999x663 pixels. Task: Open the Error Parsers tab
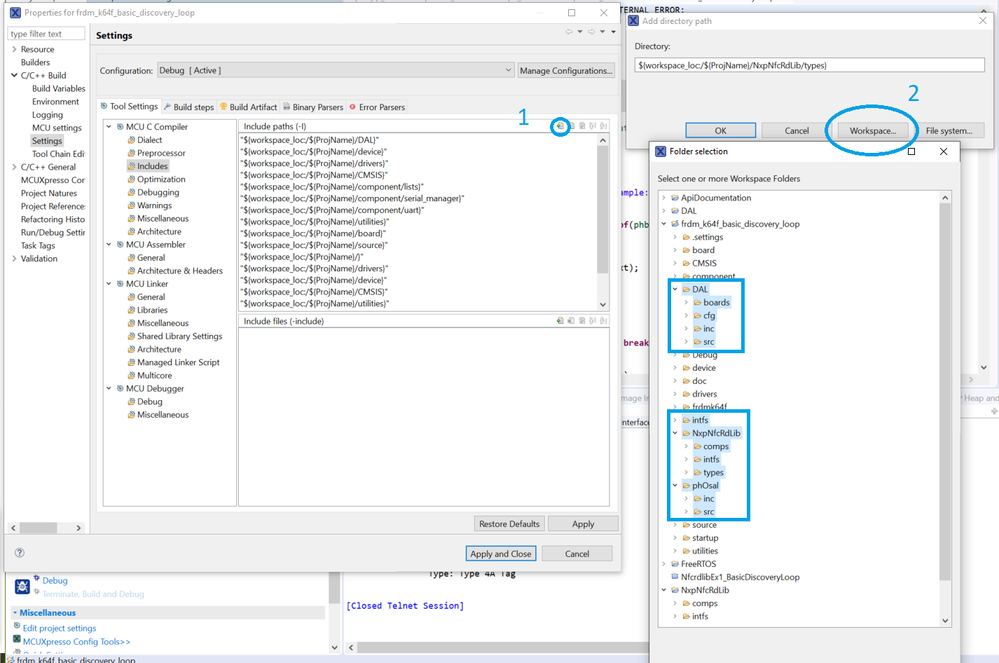tap(377, 107)
